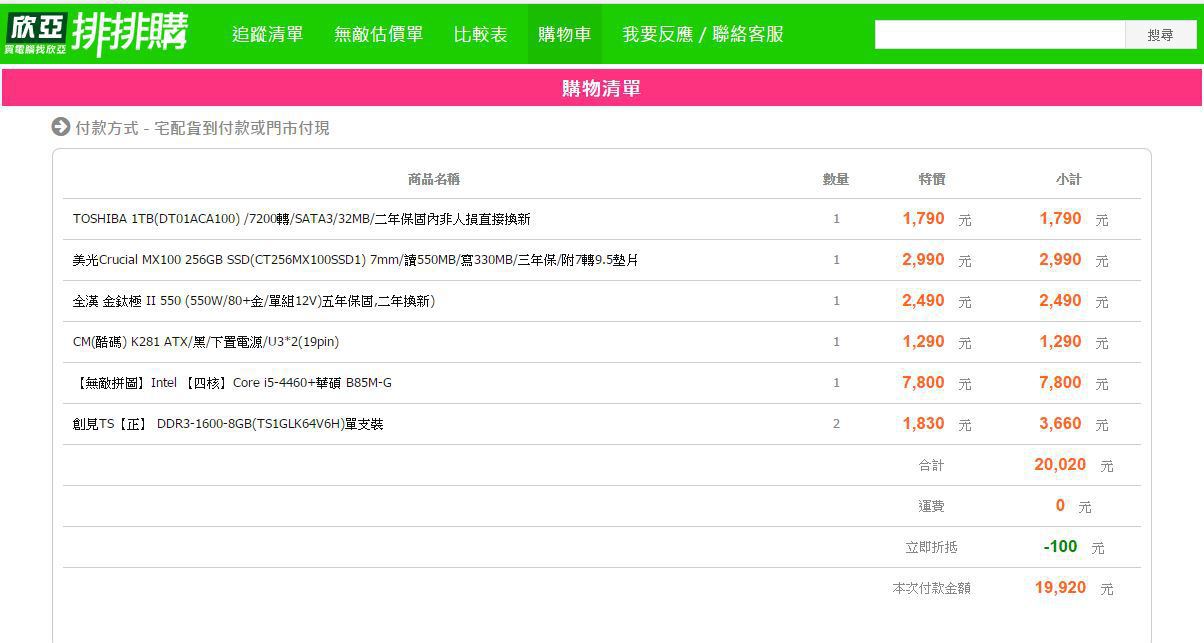Click the 2,990 subtotal for Crucial SSD

tap(1060, 259)
